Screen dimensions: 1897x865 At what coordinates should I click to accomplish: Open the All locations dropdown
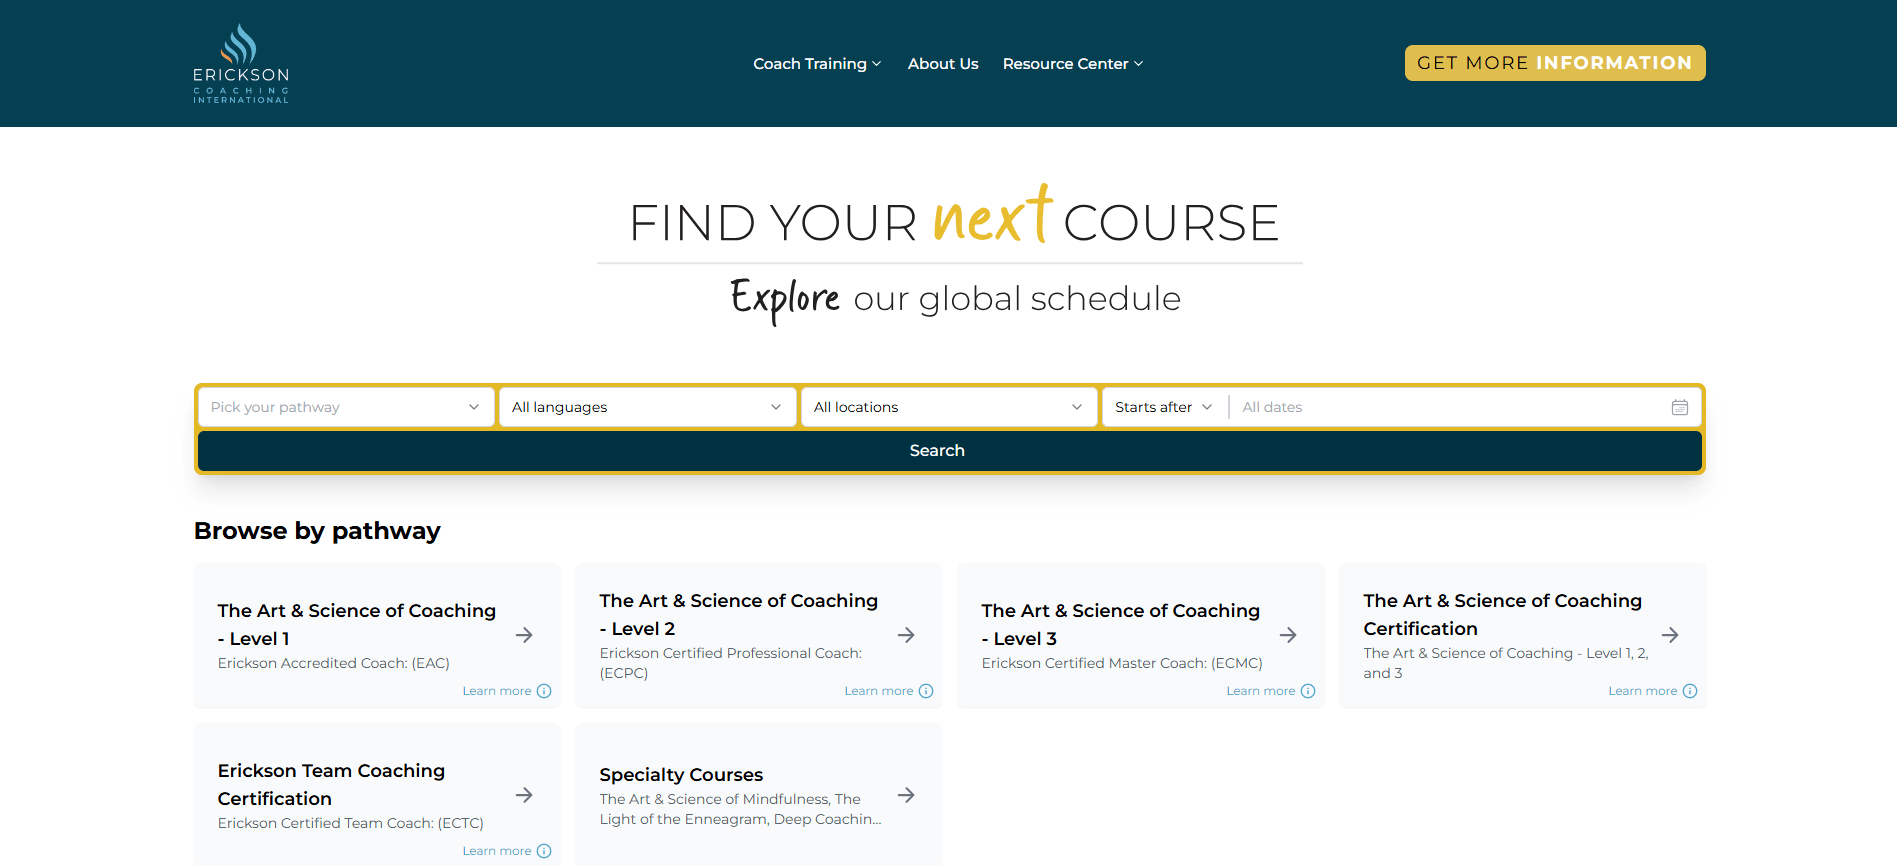click(x=949, y=407)
